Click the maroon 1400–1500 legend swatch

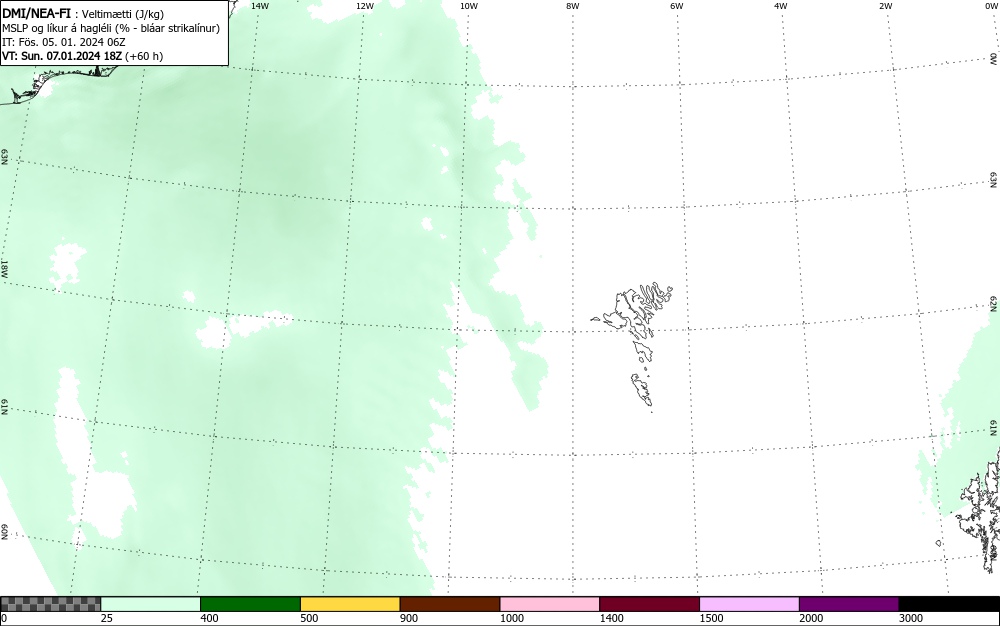point(649,604)
